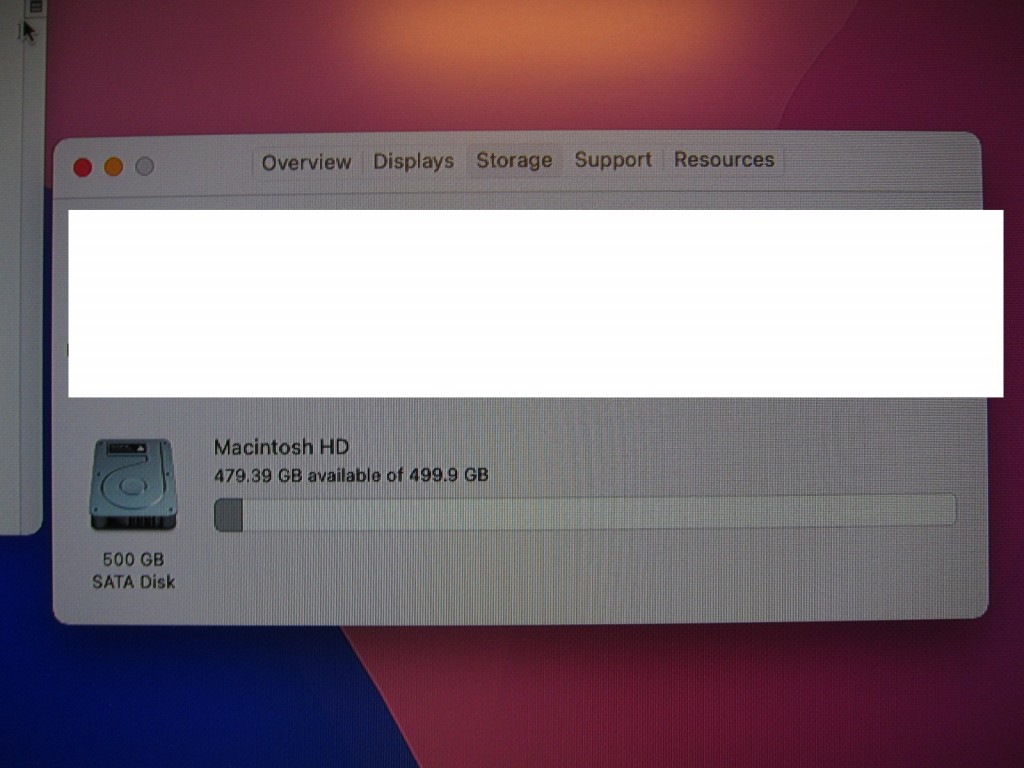Click the partially visible window on the left edge
Screen dimensions: 1024x768
20,300
